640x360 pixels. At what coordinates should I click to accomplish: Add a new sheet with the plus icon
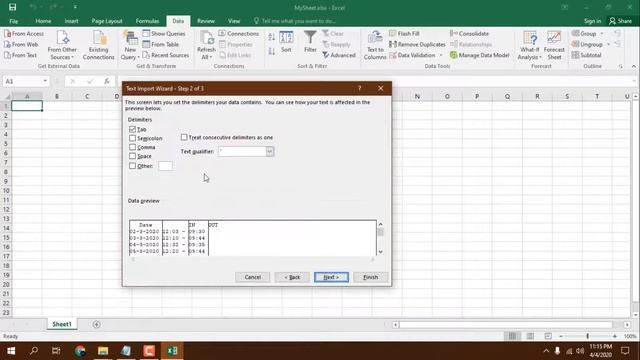click(x=96, y=324)
